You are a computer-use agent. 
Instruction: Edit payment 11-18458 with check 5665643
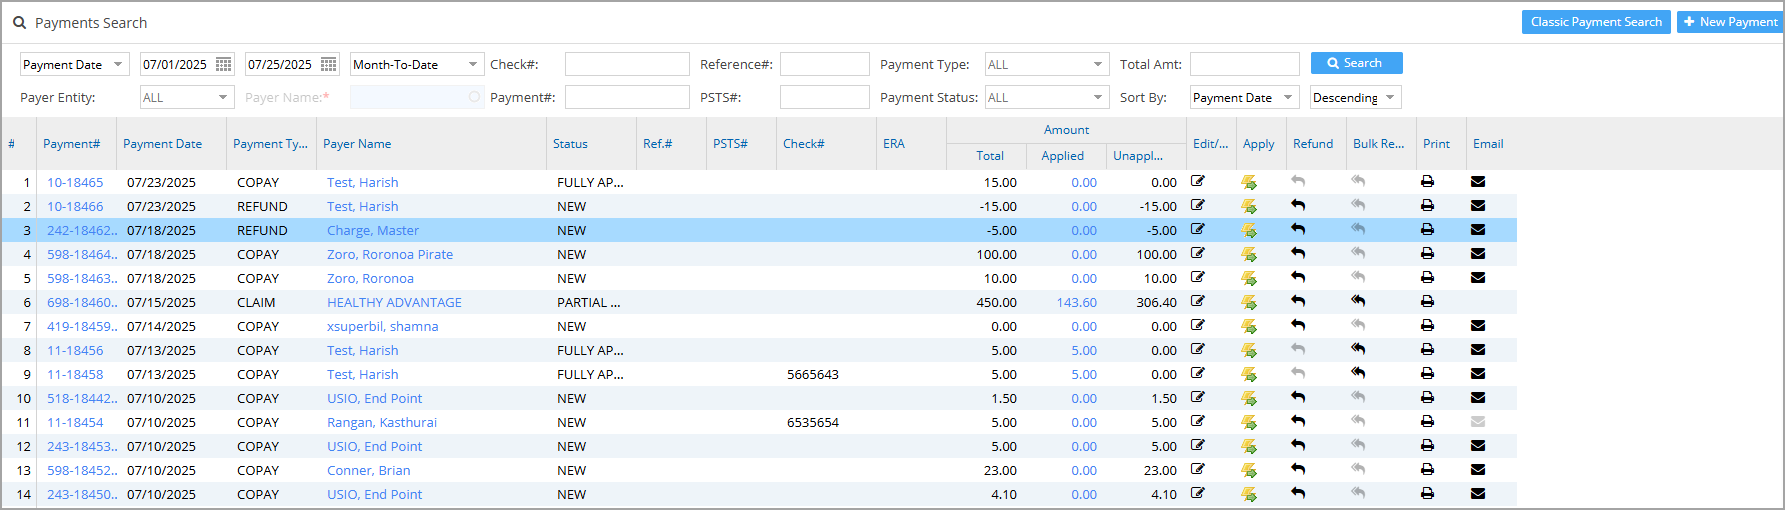1197,374
